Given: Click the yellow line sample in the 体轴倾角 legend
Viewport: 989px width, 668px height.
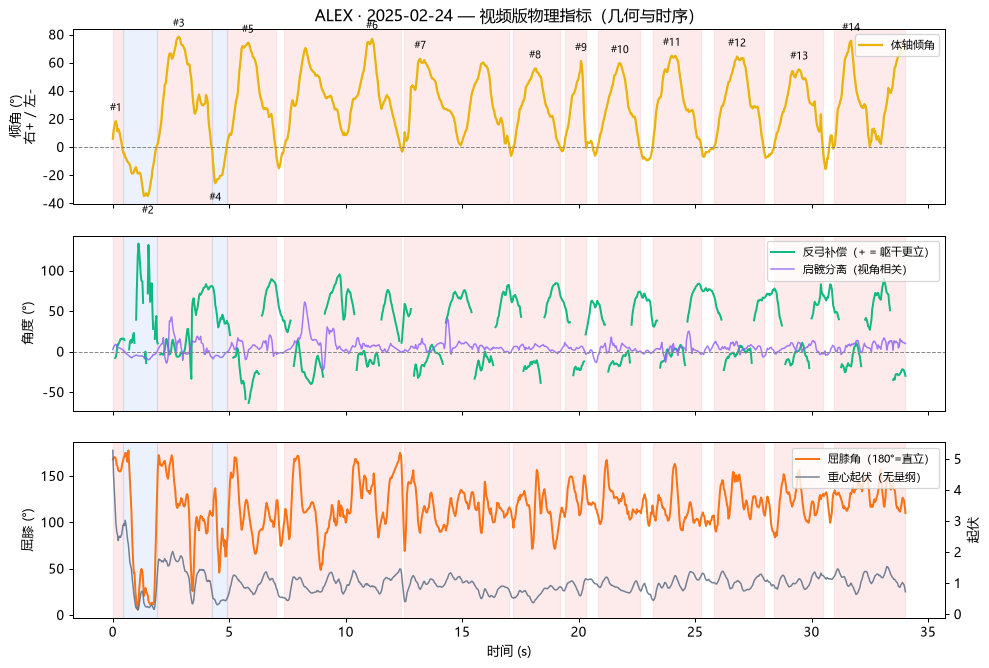Looking at the screenshot, I should click(x=872, y=45).
